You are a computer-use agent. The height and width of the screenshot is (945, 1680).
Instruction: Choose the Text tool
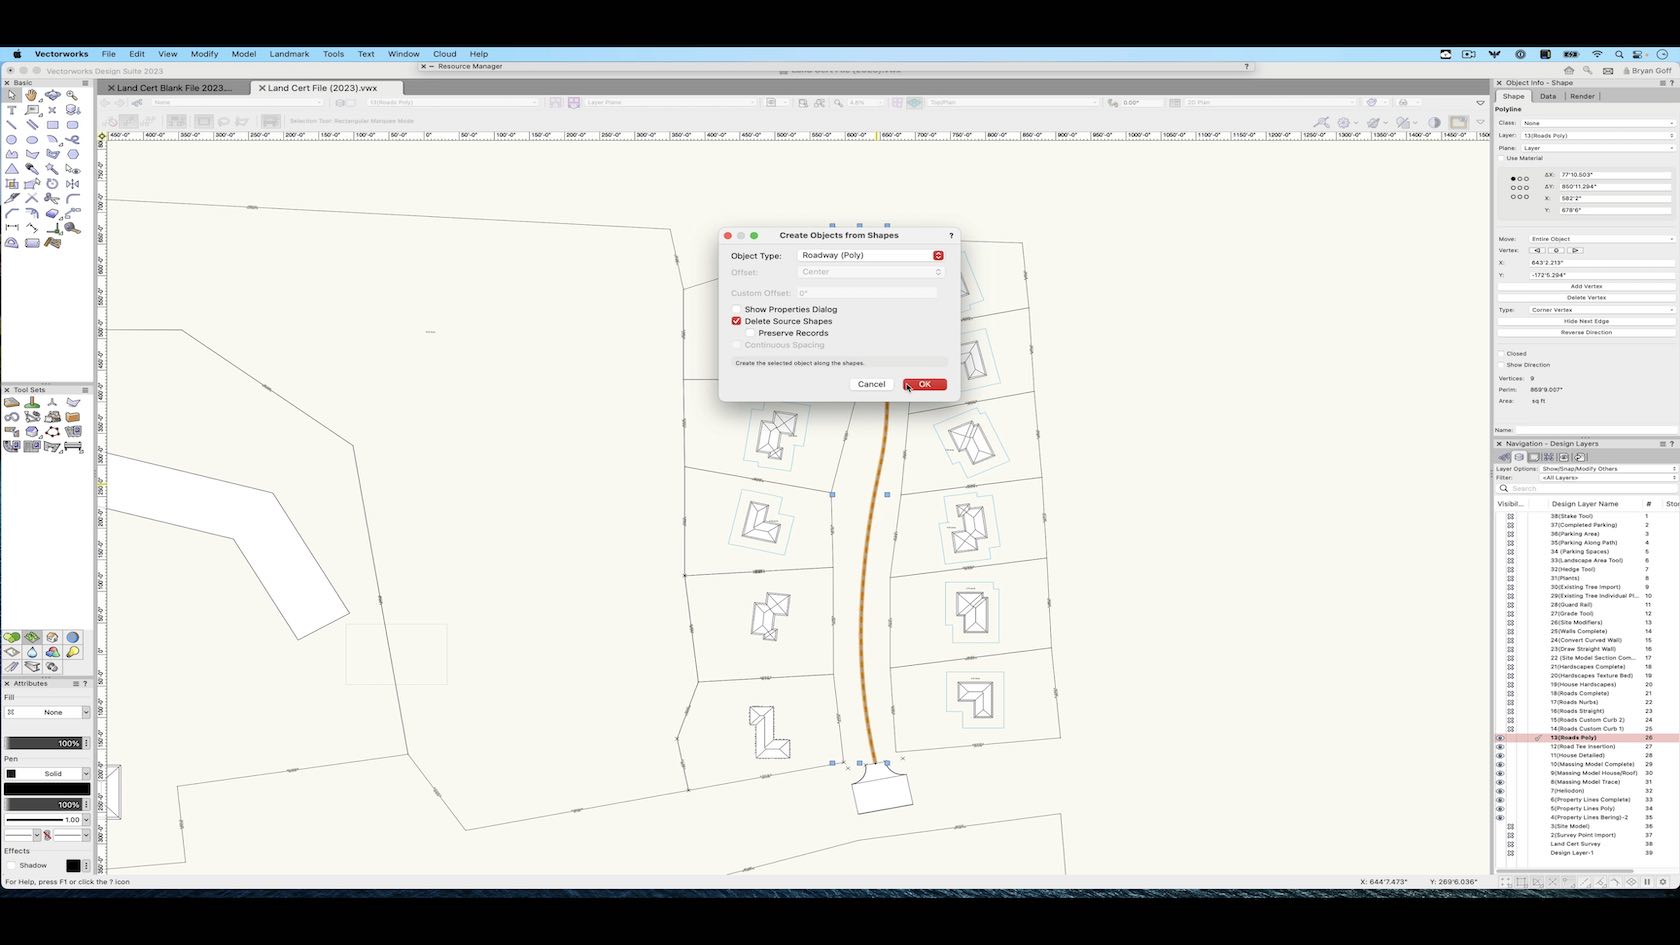(x=12, y=110)
